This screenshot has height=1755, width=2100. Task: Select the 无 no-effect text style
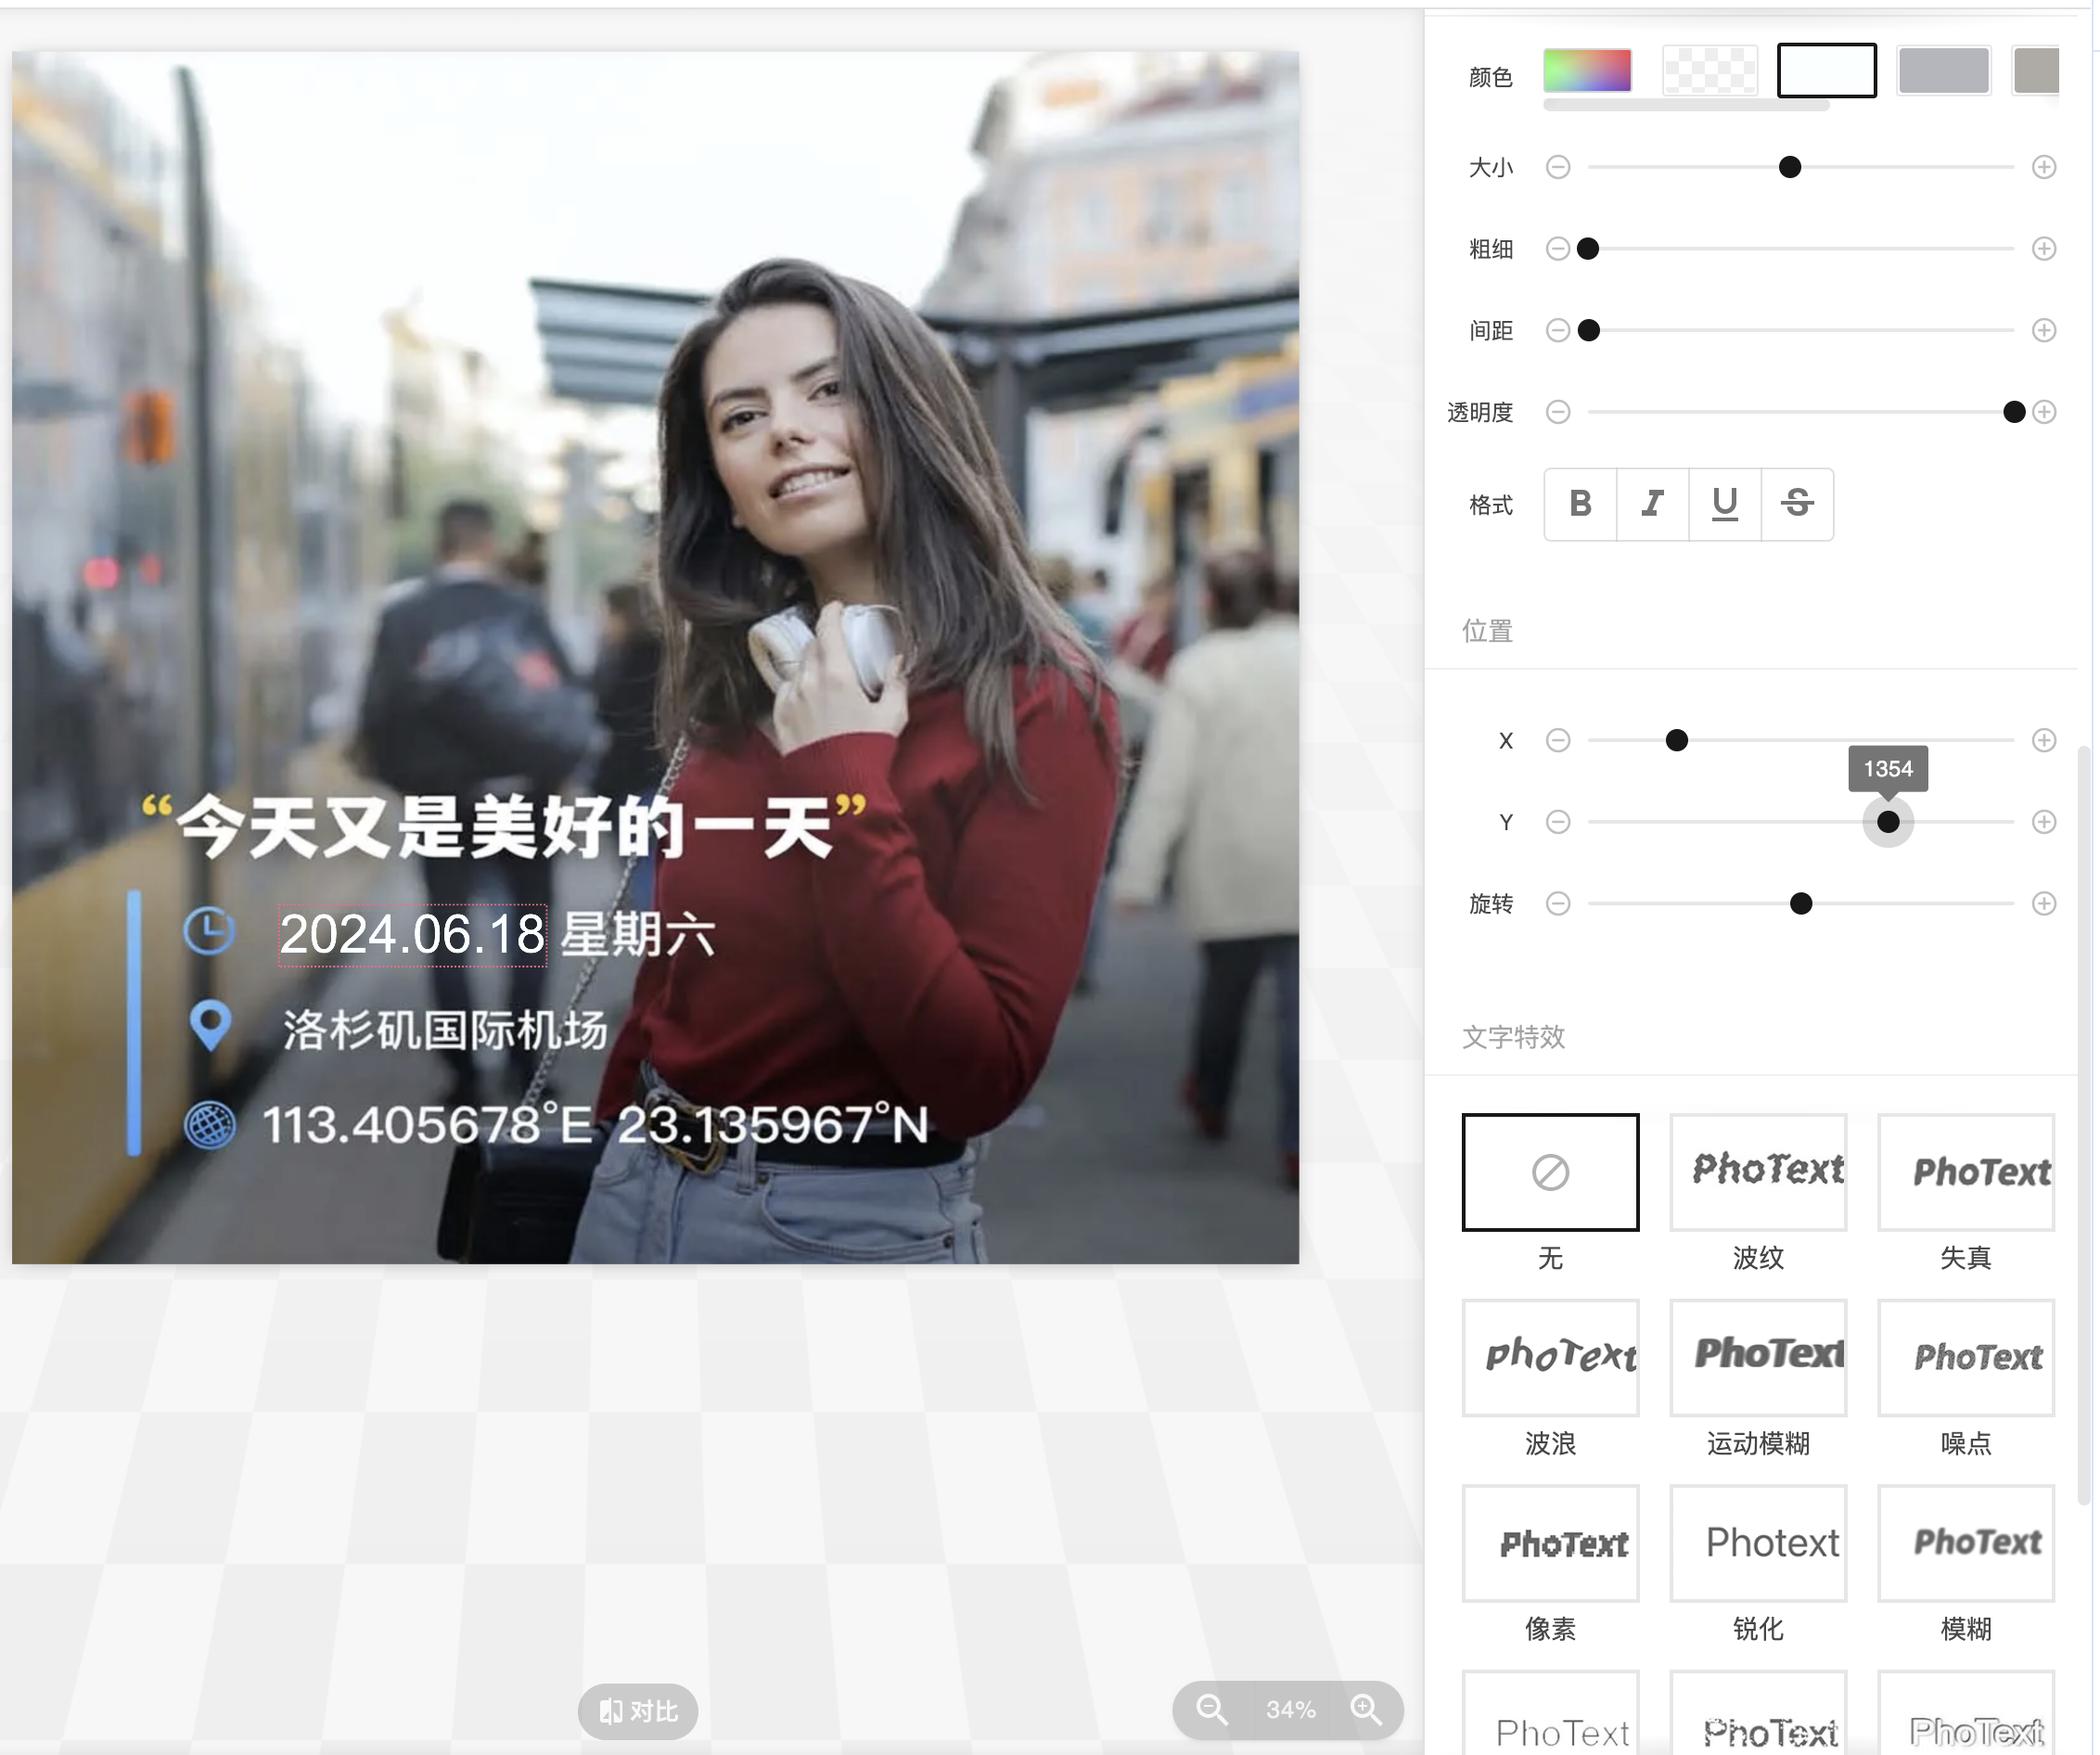pyautogui.click(x=1550, y=1173)
